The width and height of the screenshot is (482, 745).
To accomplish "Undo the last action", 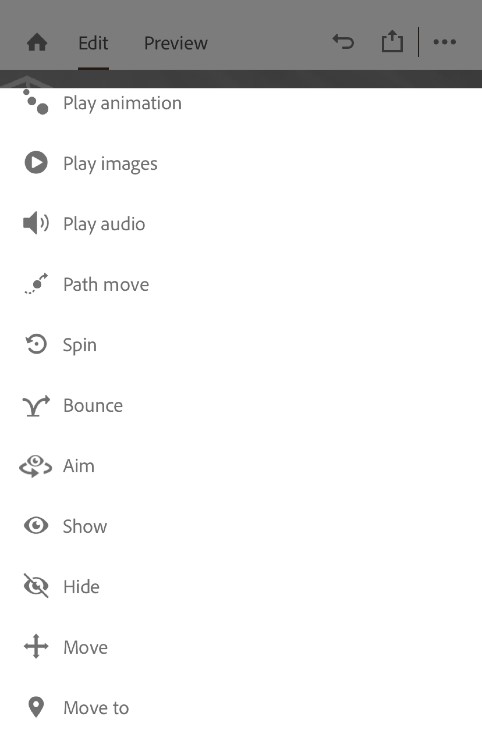I will point(343,42).
